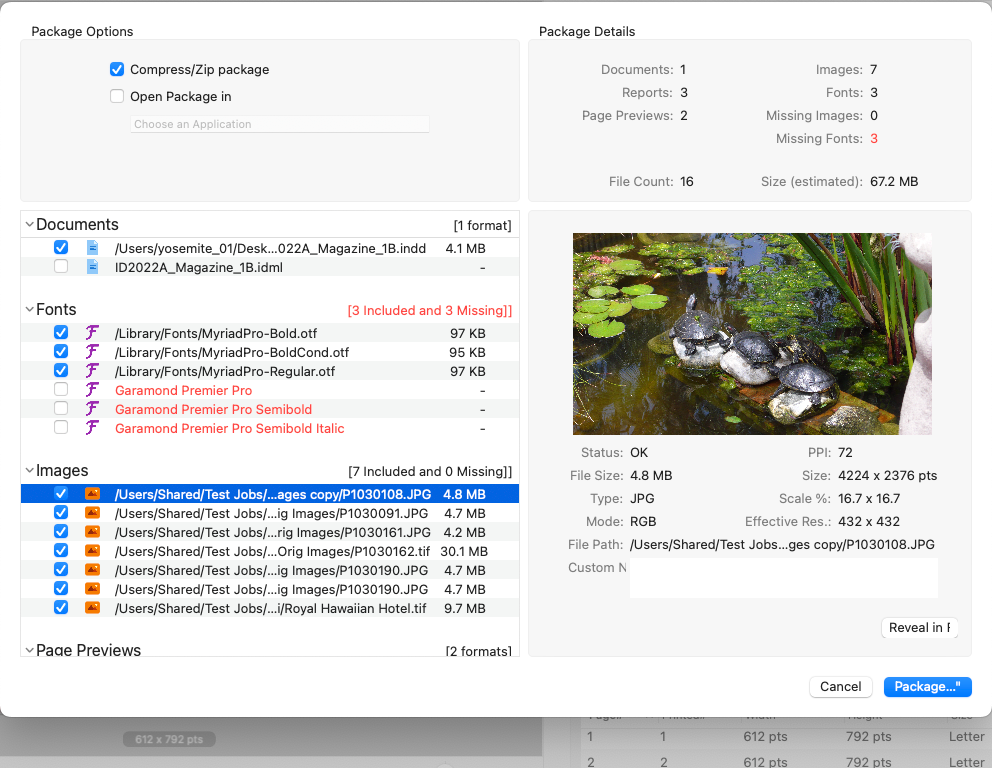Click the Cancel button

pos(840,686)
